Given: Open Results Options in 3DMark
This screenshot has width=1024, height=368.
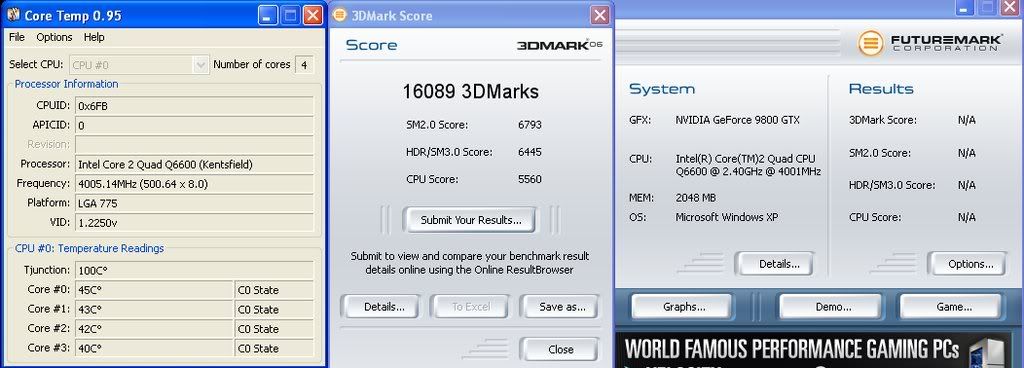Looking at the screenshot, I should tap(967, 264).
